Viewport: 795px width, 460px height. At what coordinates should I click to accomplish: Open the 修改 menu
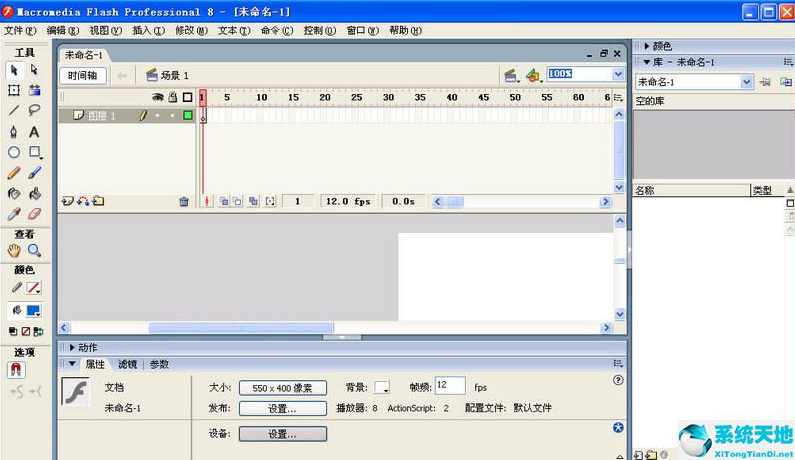tap(192, 30)
